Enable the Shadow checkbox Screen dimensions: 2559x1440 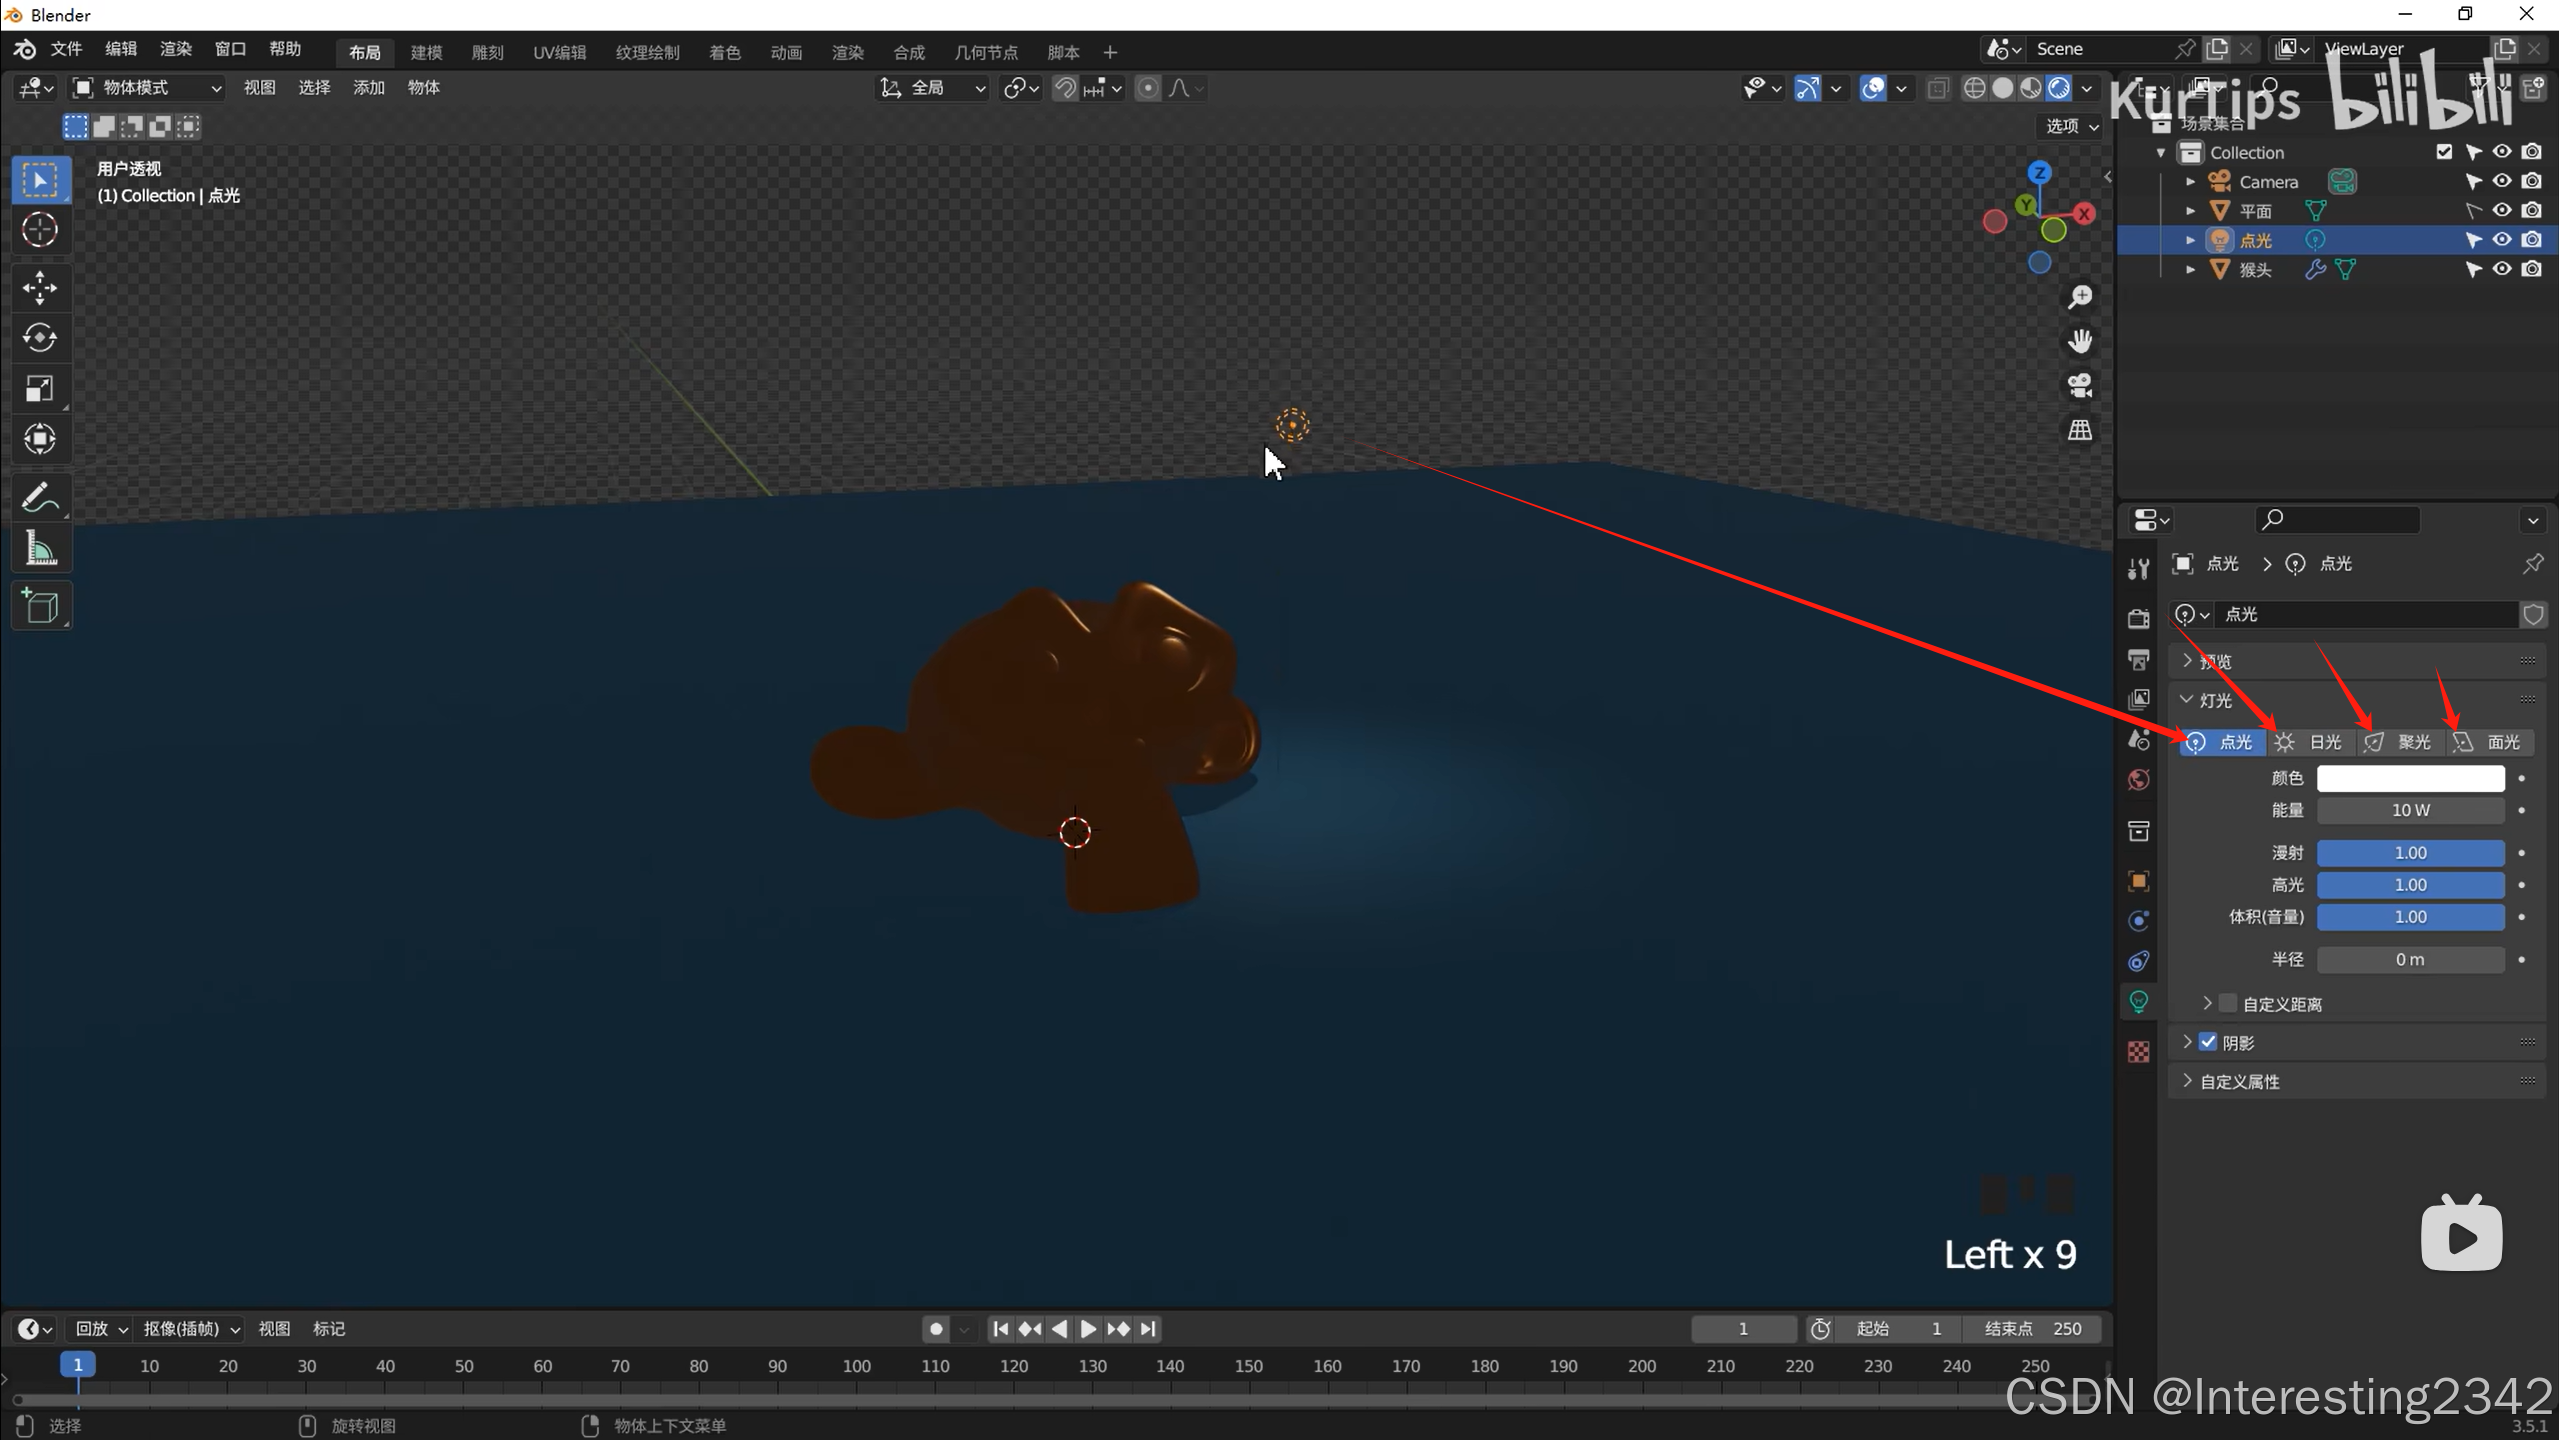coord(2208,1042)
